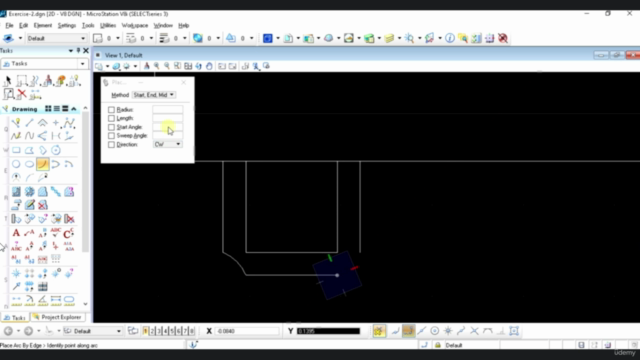
Task: Toggle view 1 button in view group
Action: [145, 331]
